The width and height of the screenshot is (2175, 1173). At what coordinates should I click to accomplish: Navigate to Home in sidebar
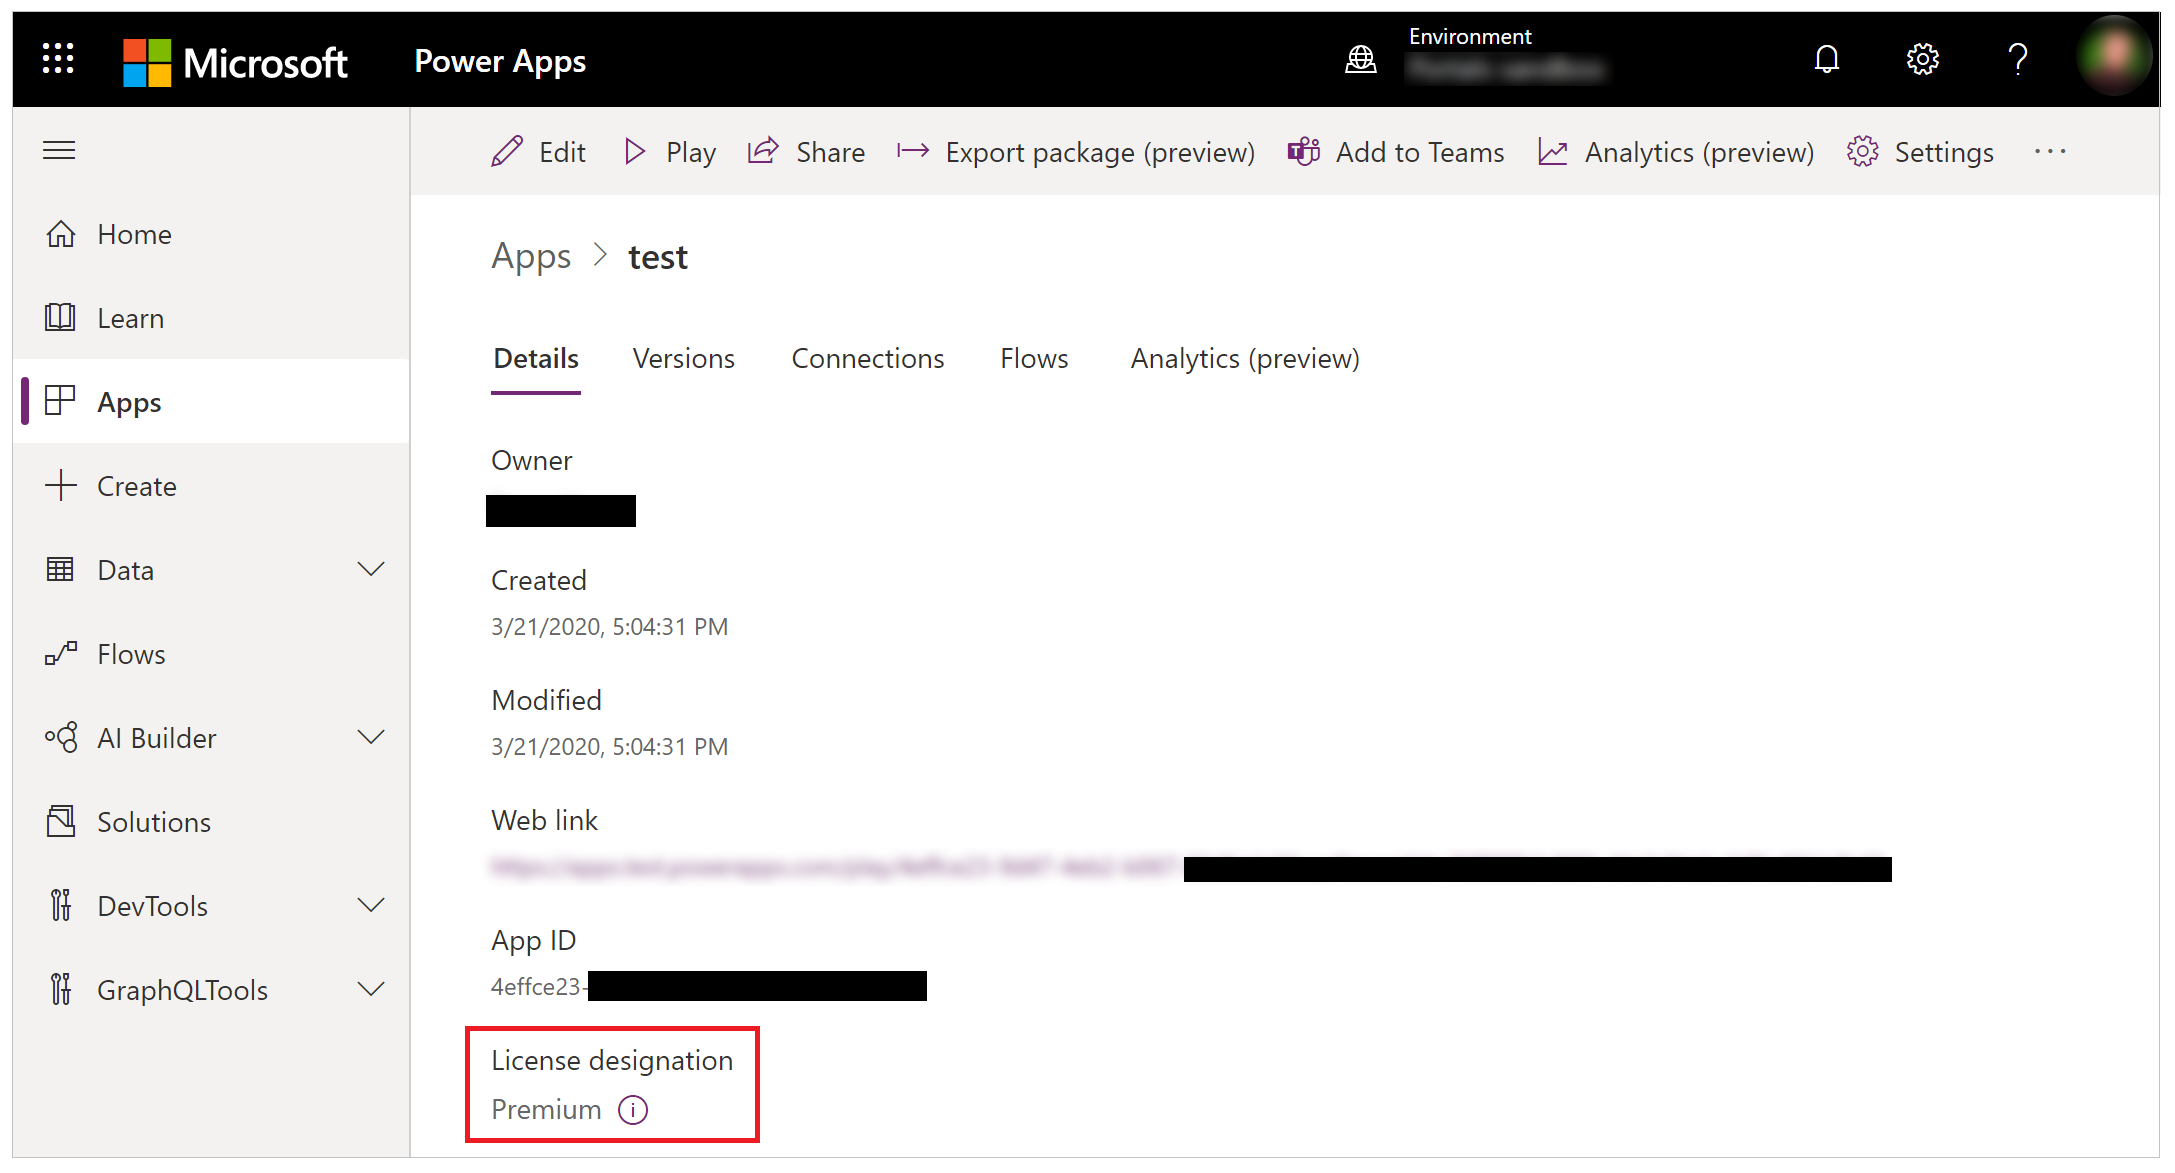pyautogui.click(x=133, y=233)
